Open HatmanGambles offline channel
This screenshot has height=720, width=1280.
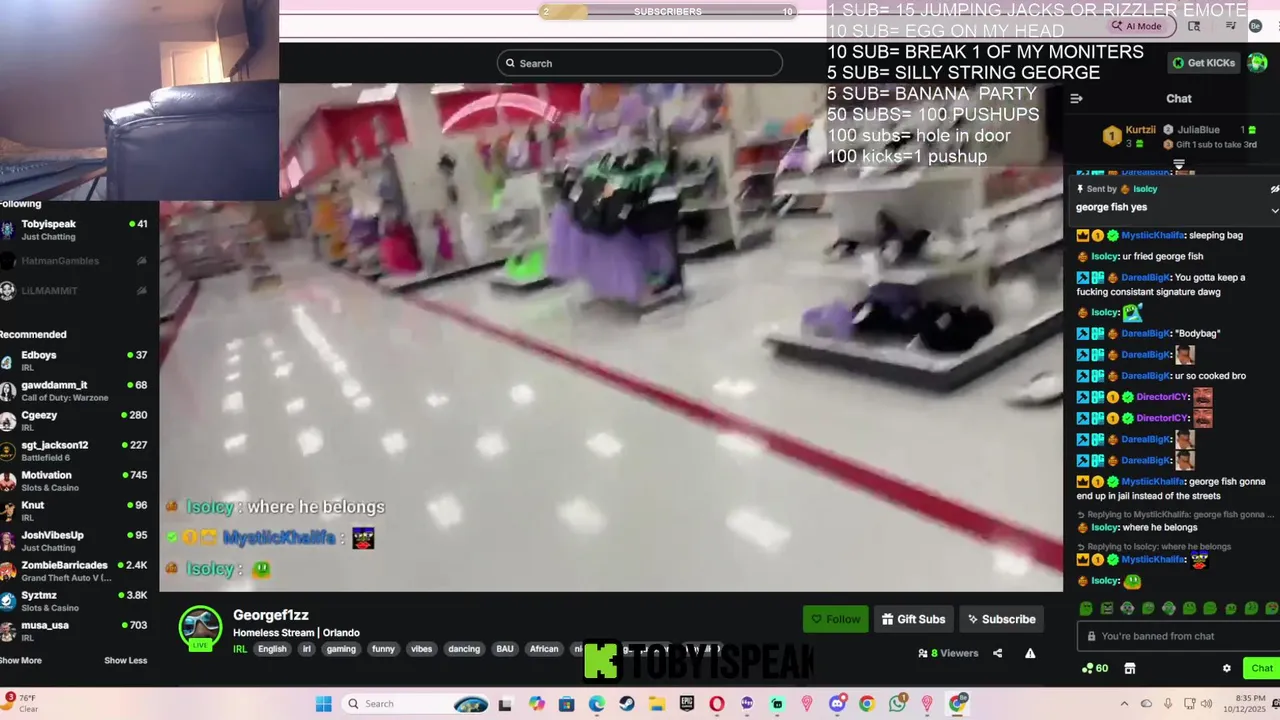tap(75, 261)
